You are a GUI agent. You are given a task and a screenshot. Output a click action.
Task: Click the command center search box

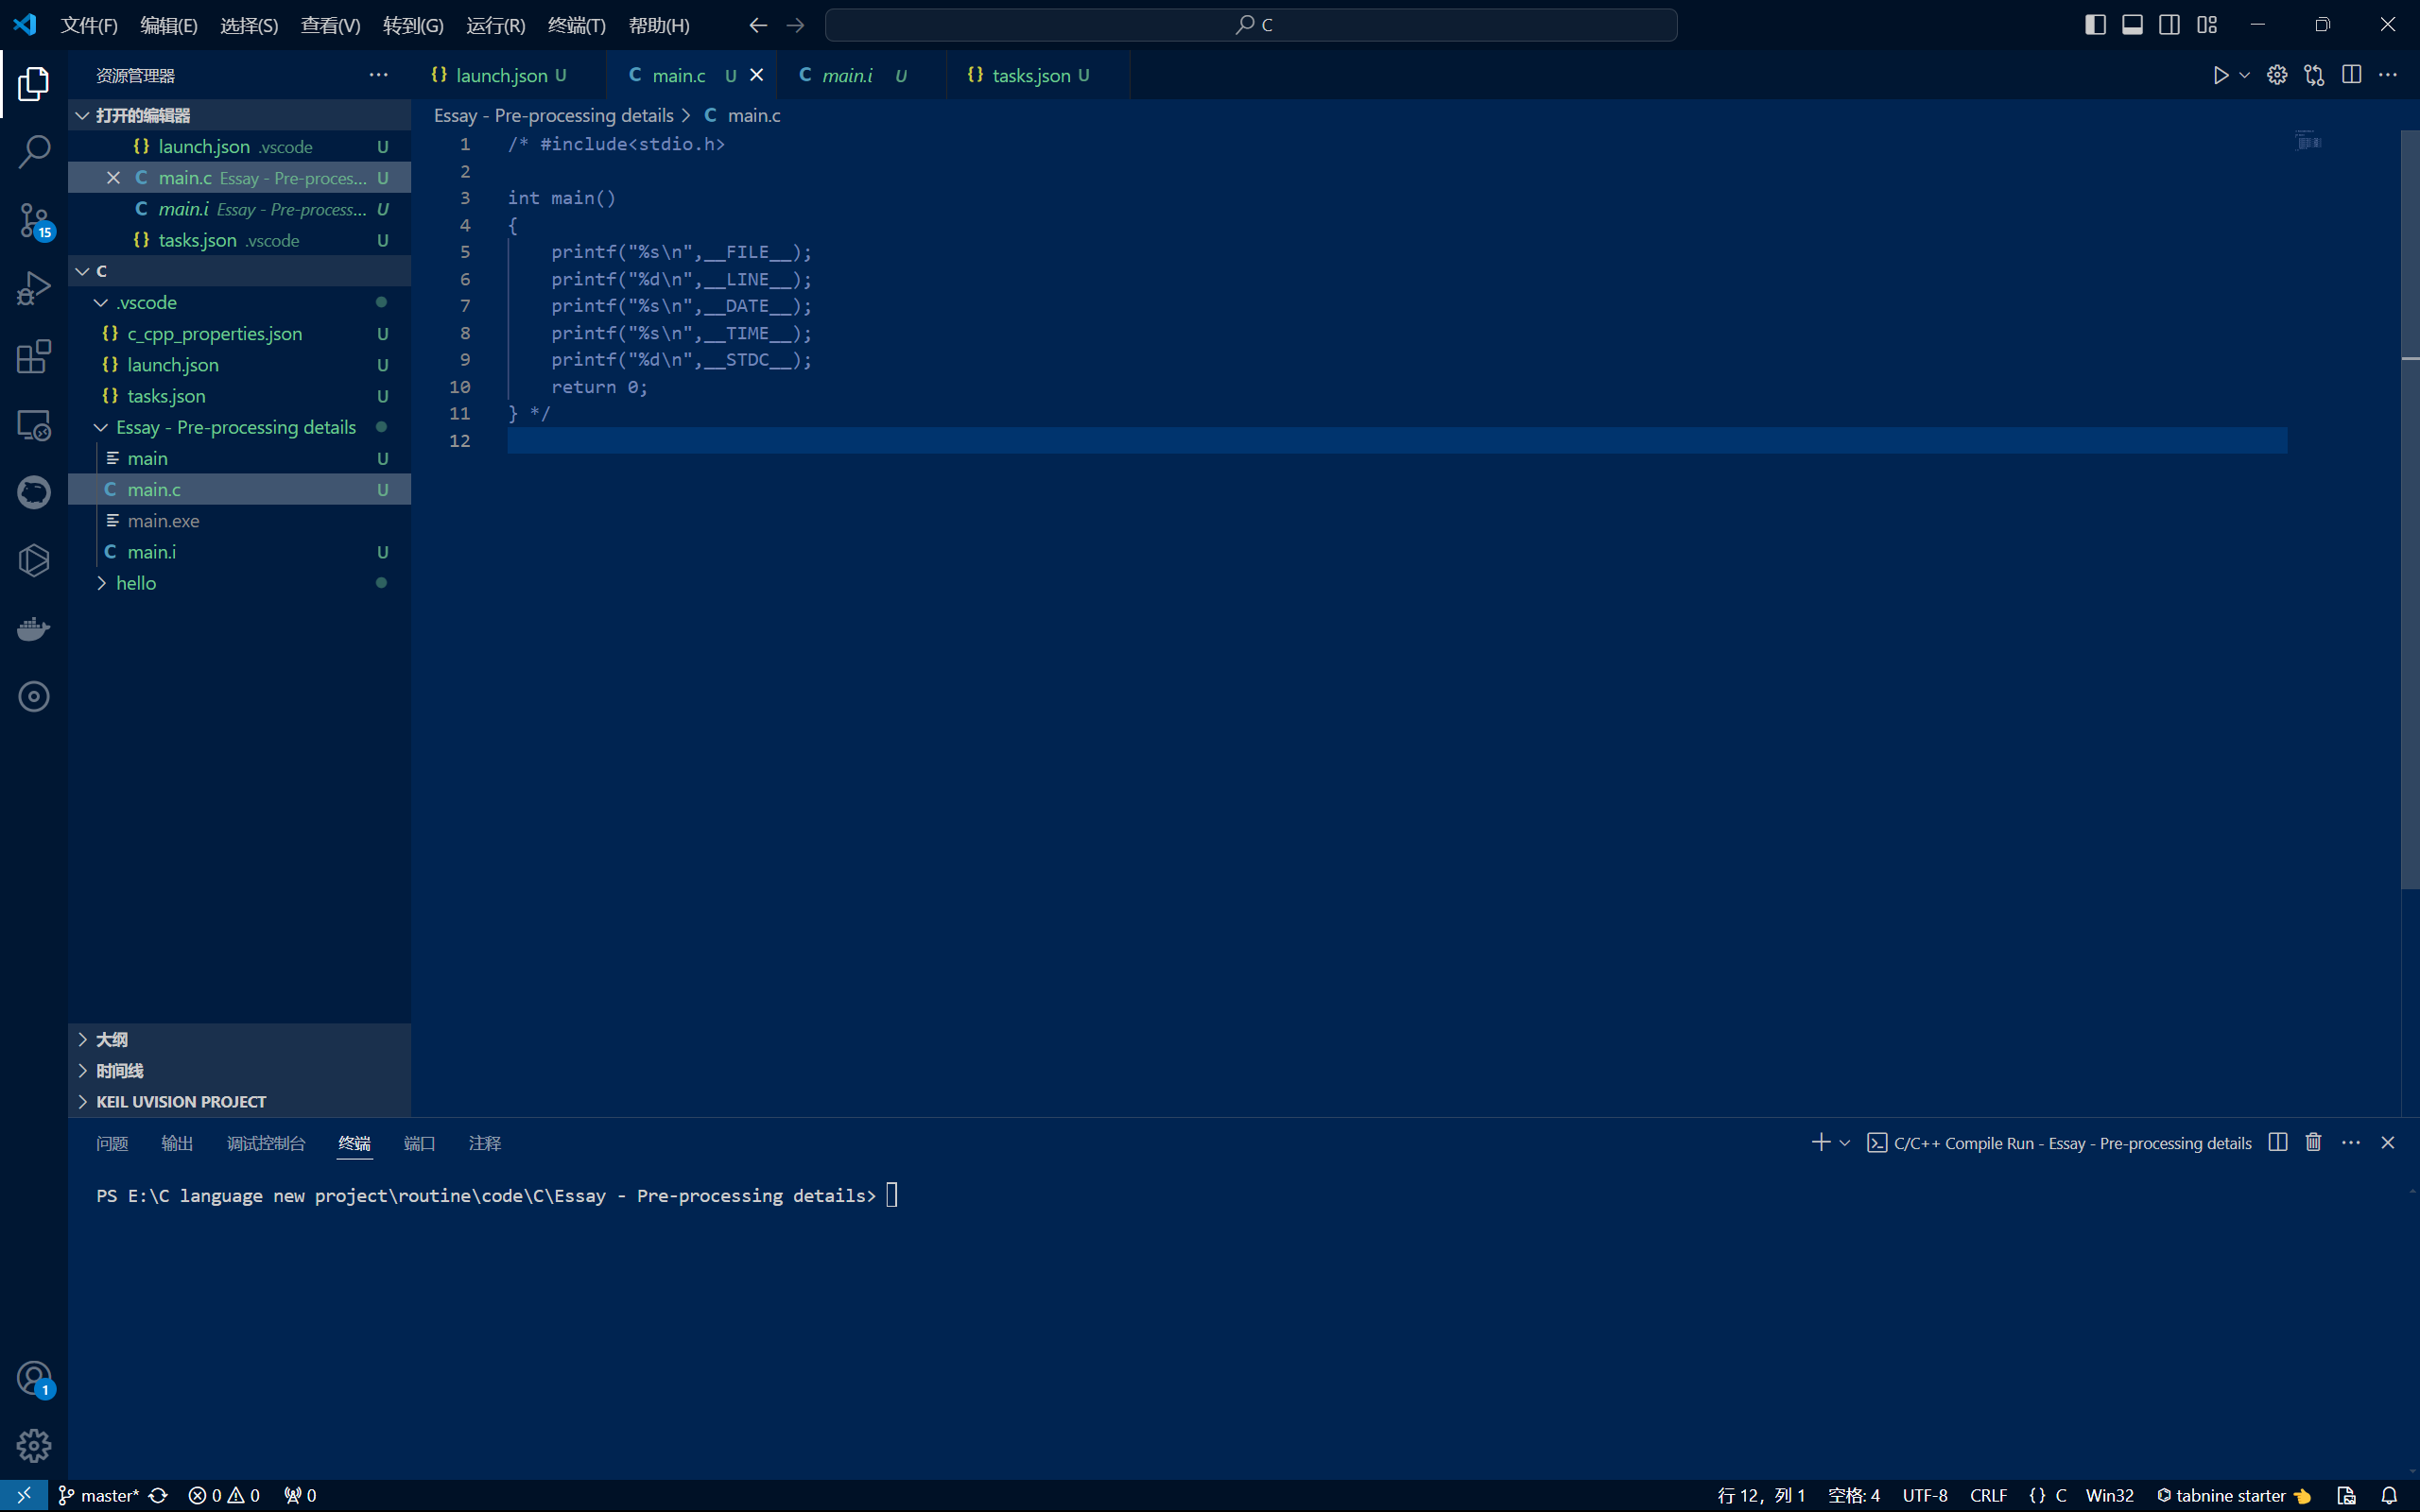pos(1250,25)
